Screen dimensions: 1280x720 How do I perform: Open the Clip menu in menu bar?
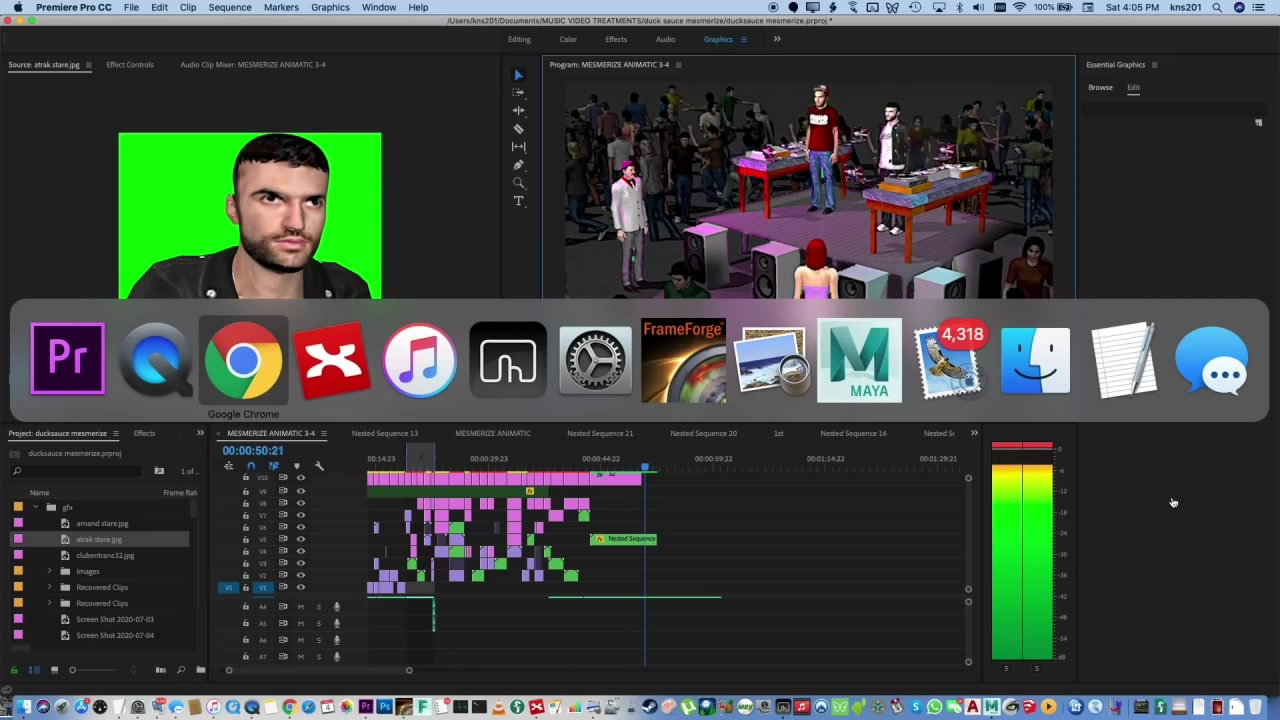click(188, 7)
